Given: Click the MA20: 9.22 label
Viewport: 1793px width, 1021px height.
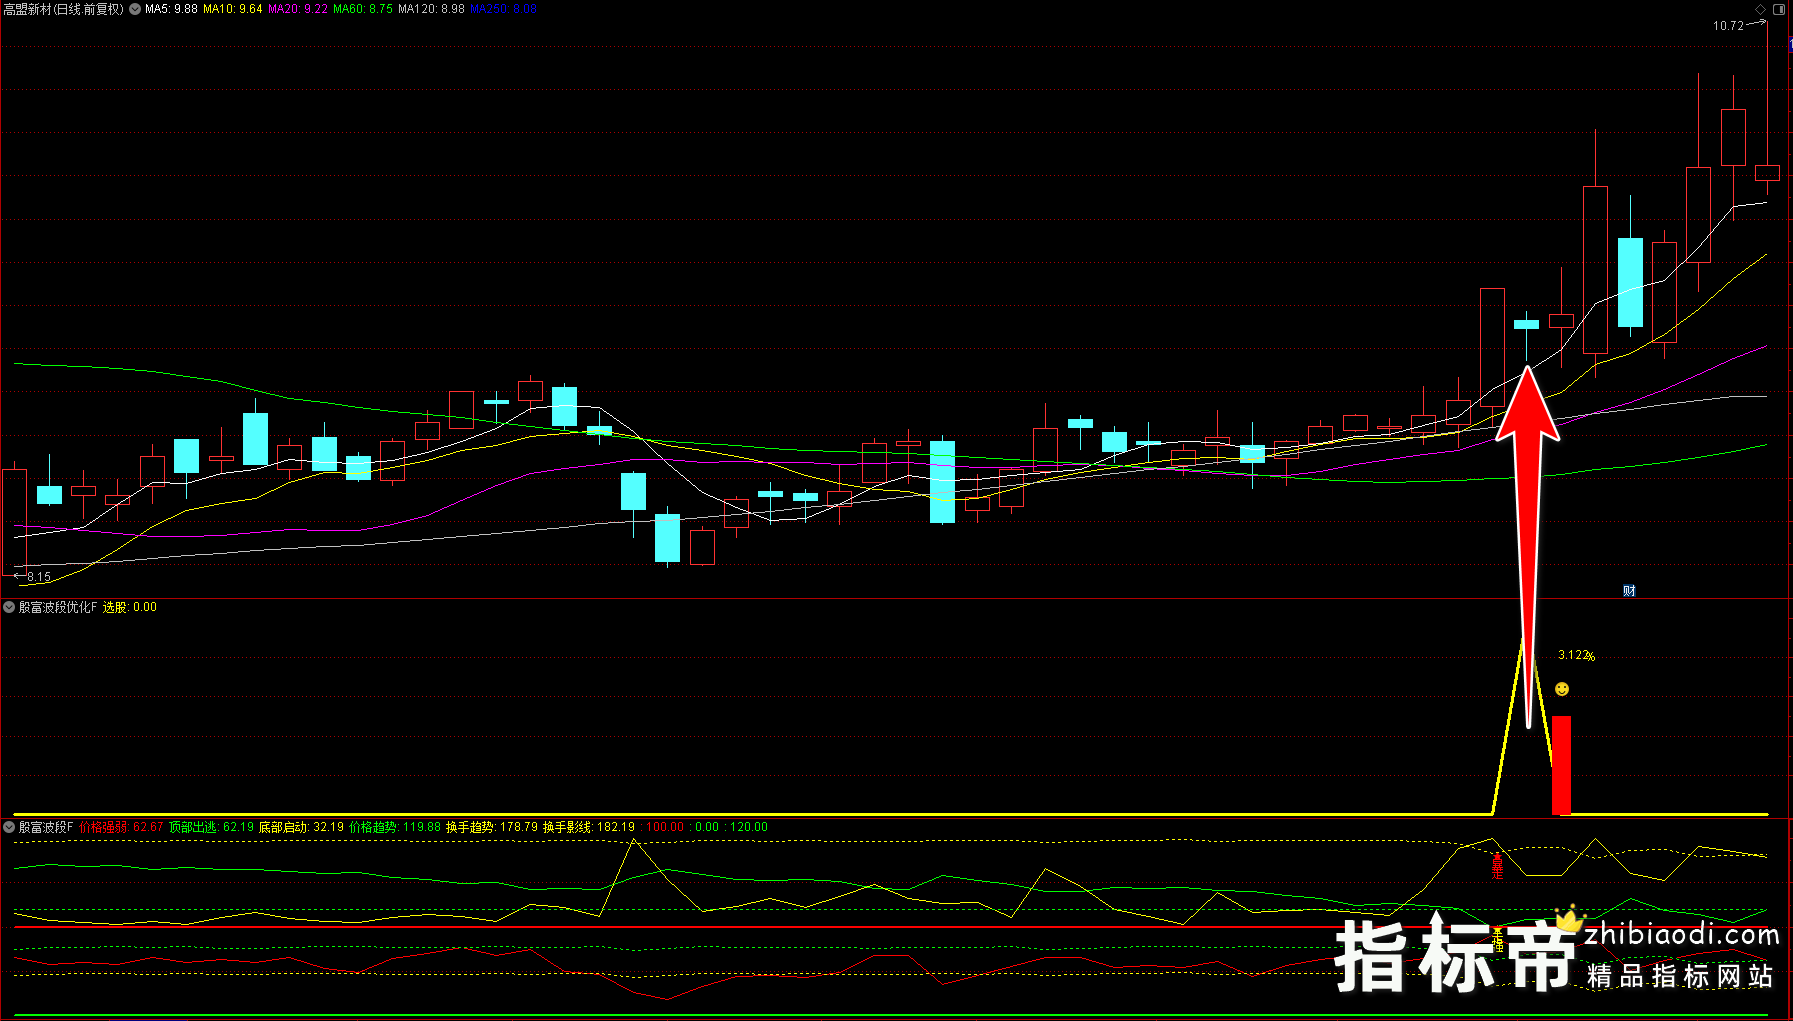Looking at the screenshot, I should point(298,9).
